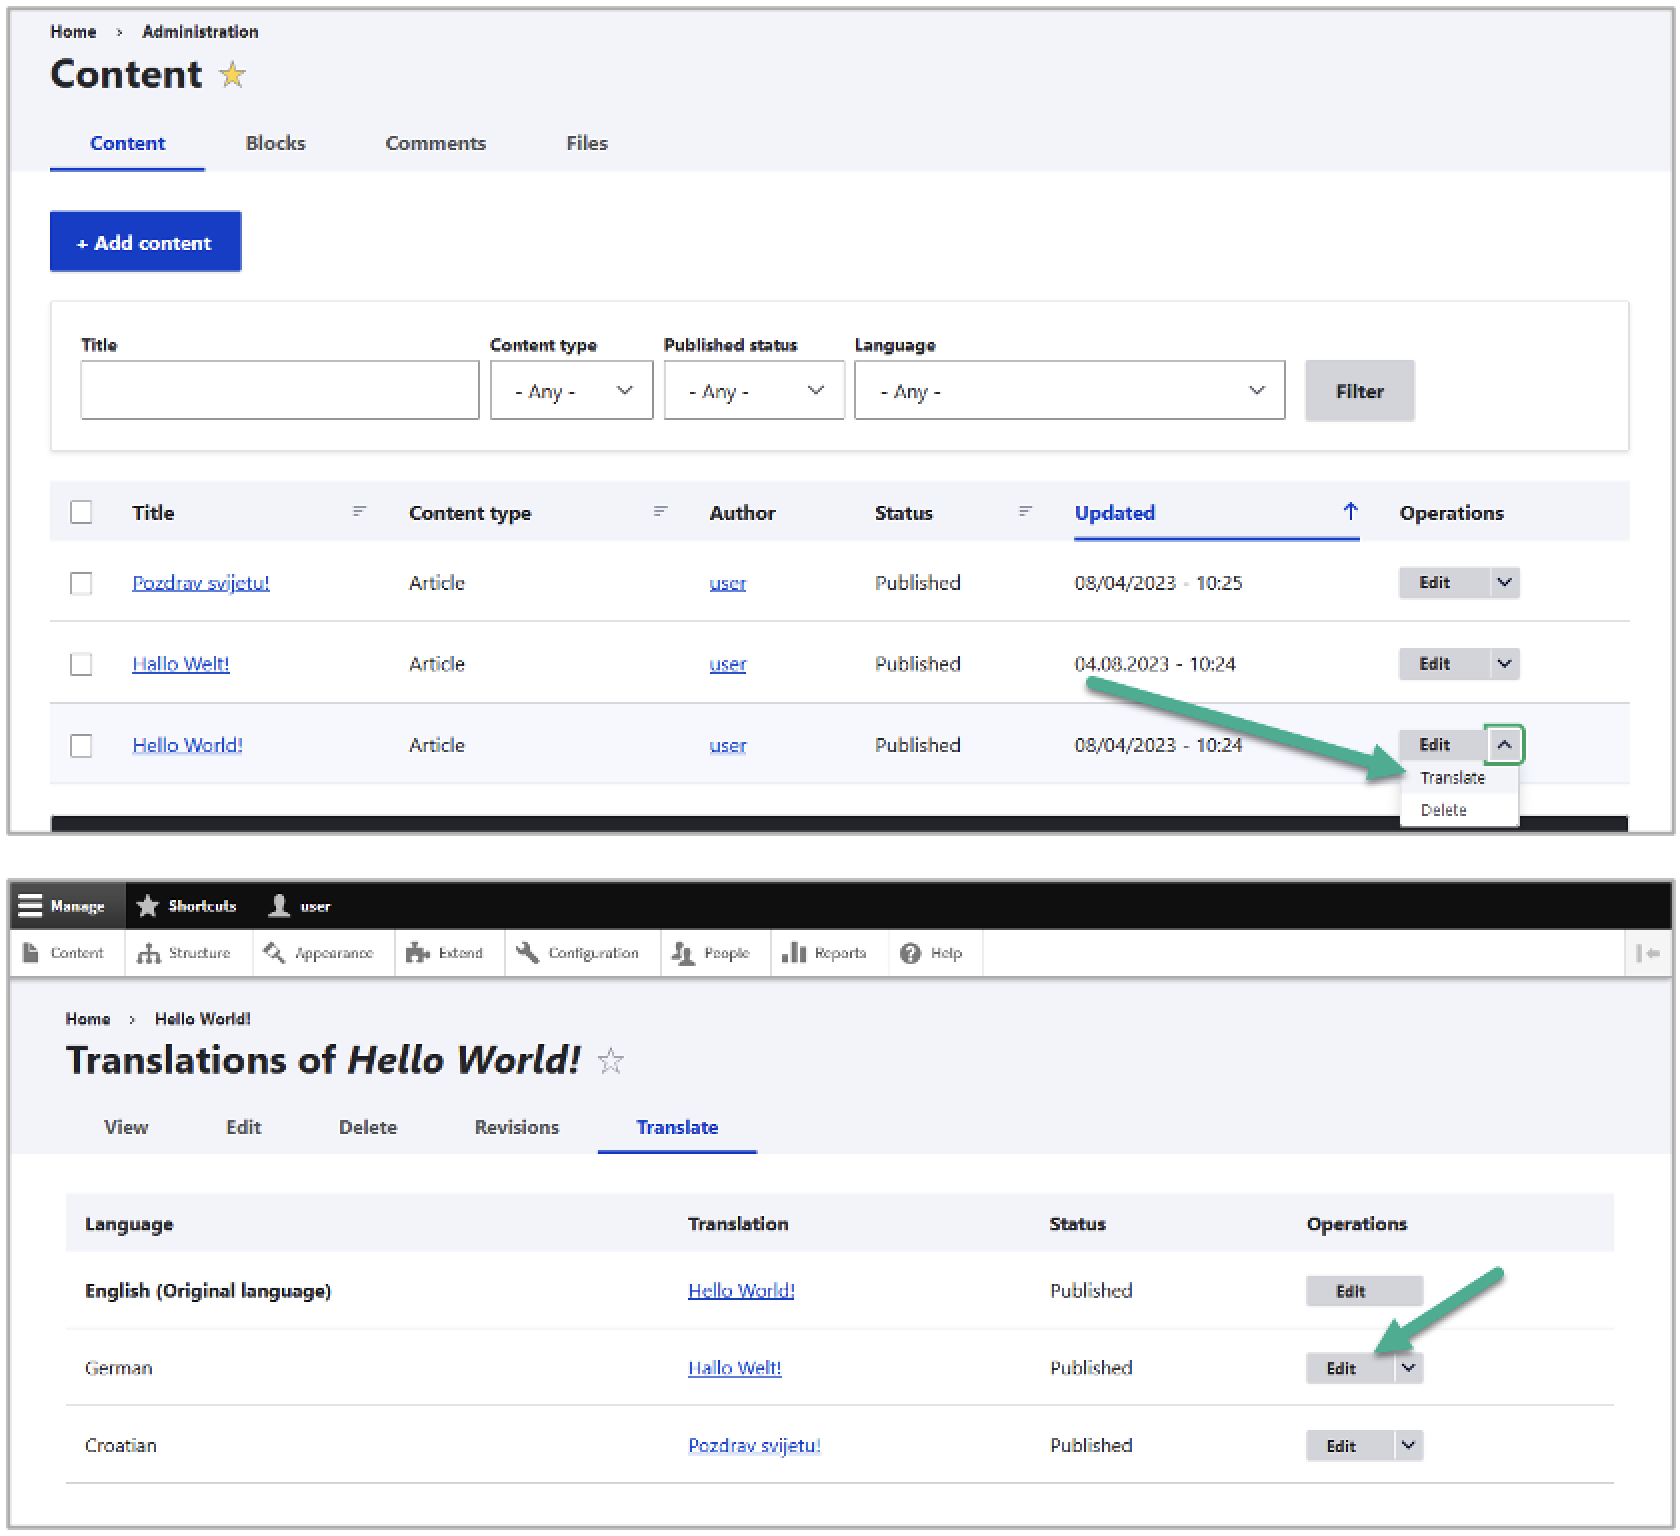The image size is (1680, 1536).
Task: Open Help in admin toolbar
Action: (x=932, y=953)
